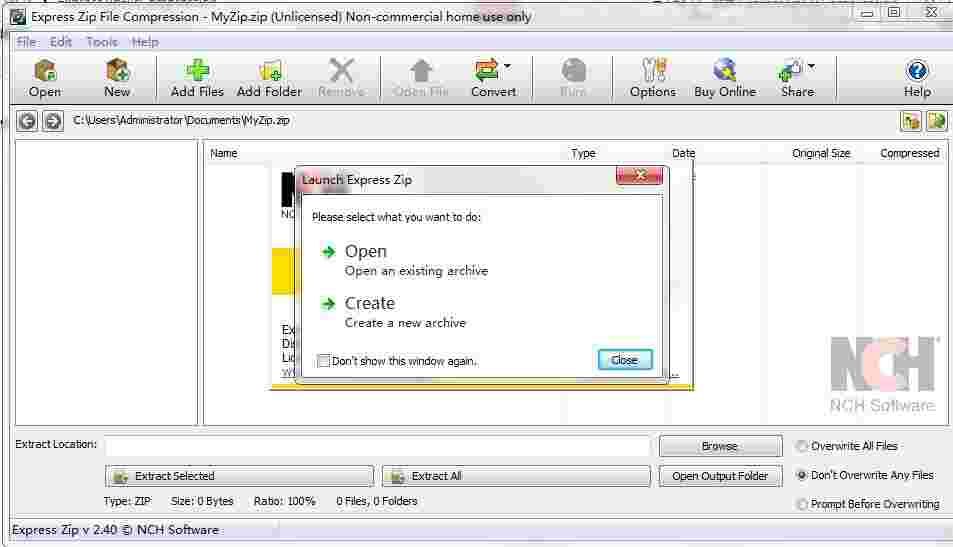Click the 'Ratio: 100%' status text
953x547 pixels.
[x=284, y=501]
